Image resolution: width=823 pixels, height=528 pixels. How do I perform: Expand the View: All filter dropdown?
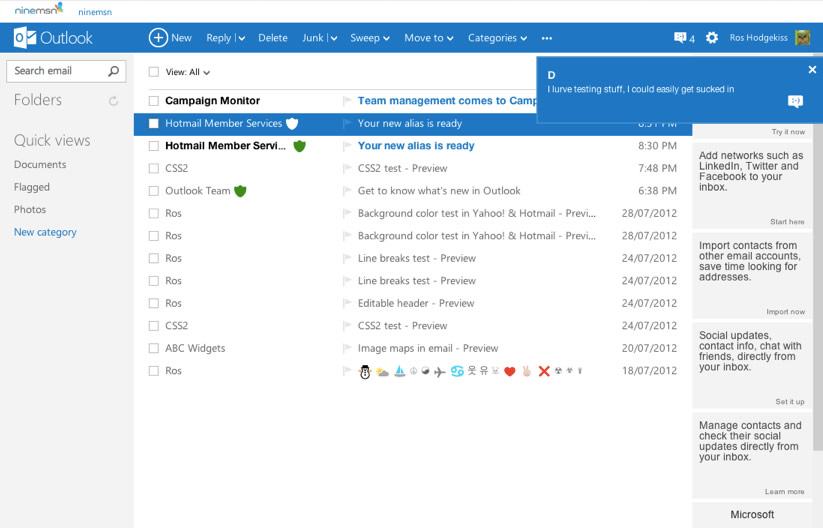(x=188, y=73)
